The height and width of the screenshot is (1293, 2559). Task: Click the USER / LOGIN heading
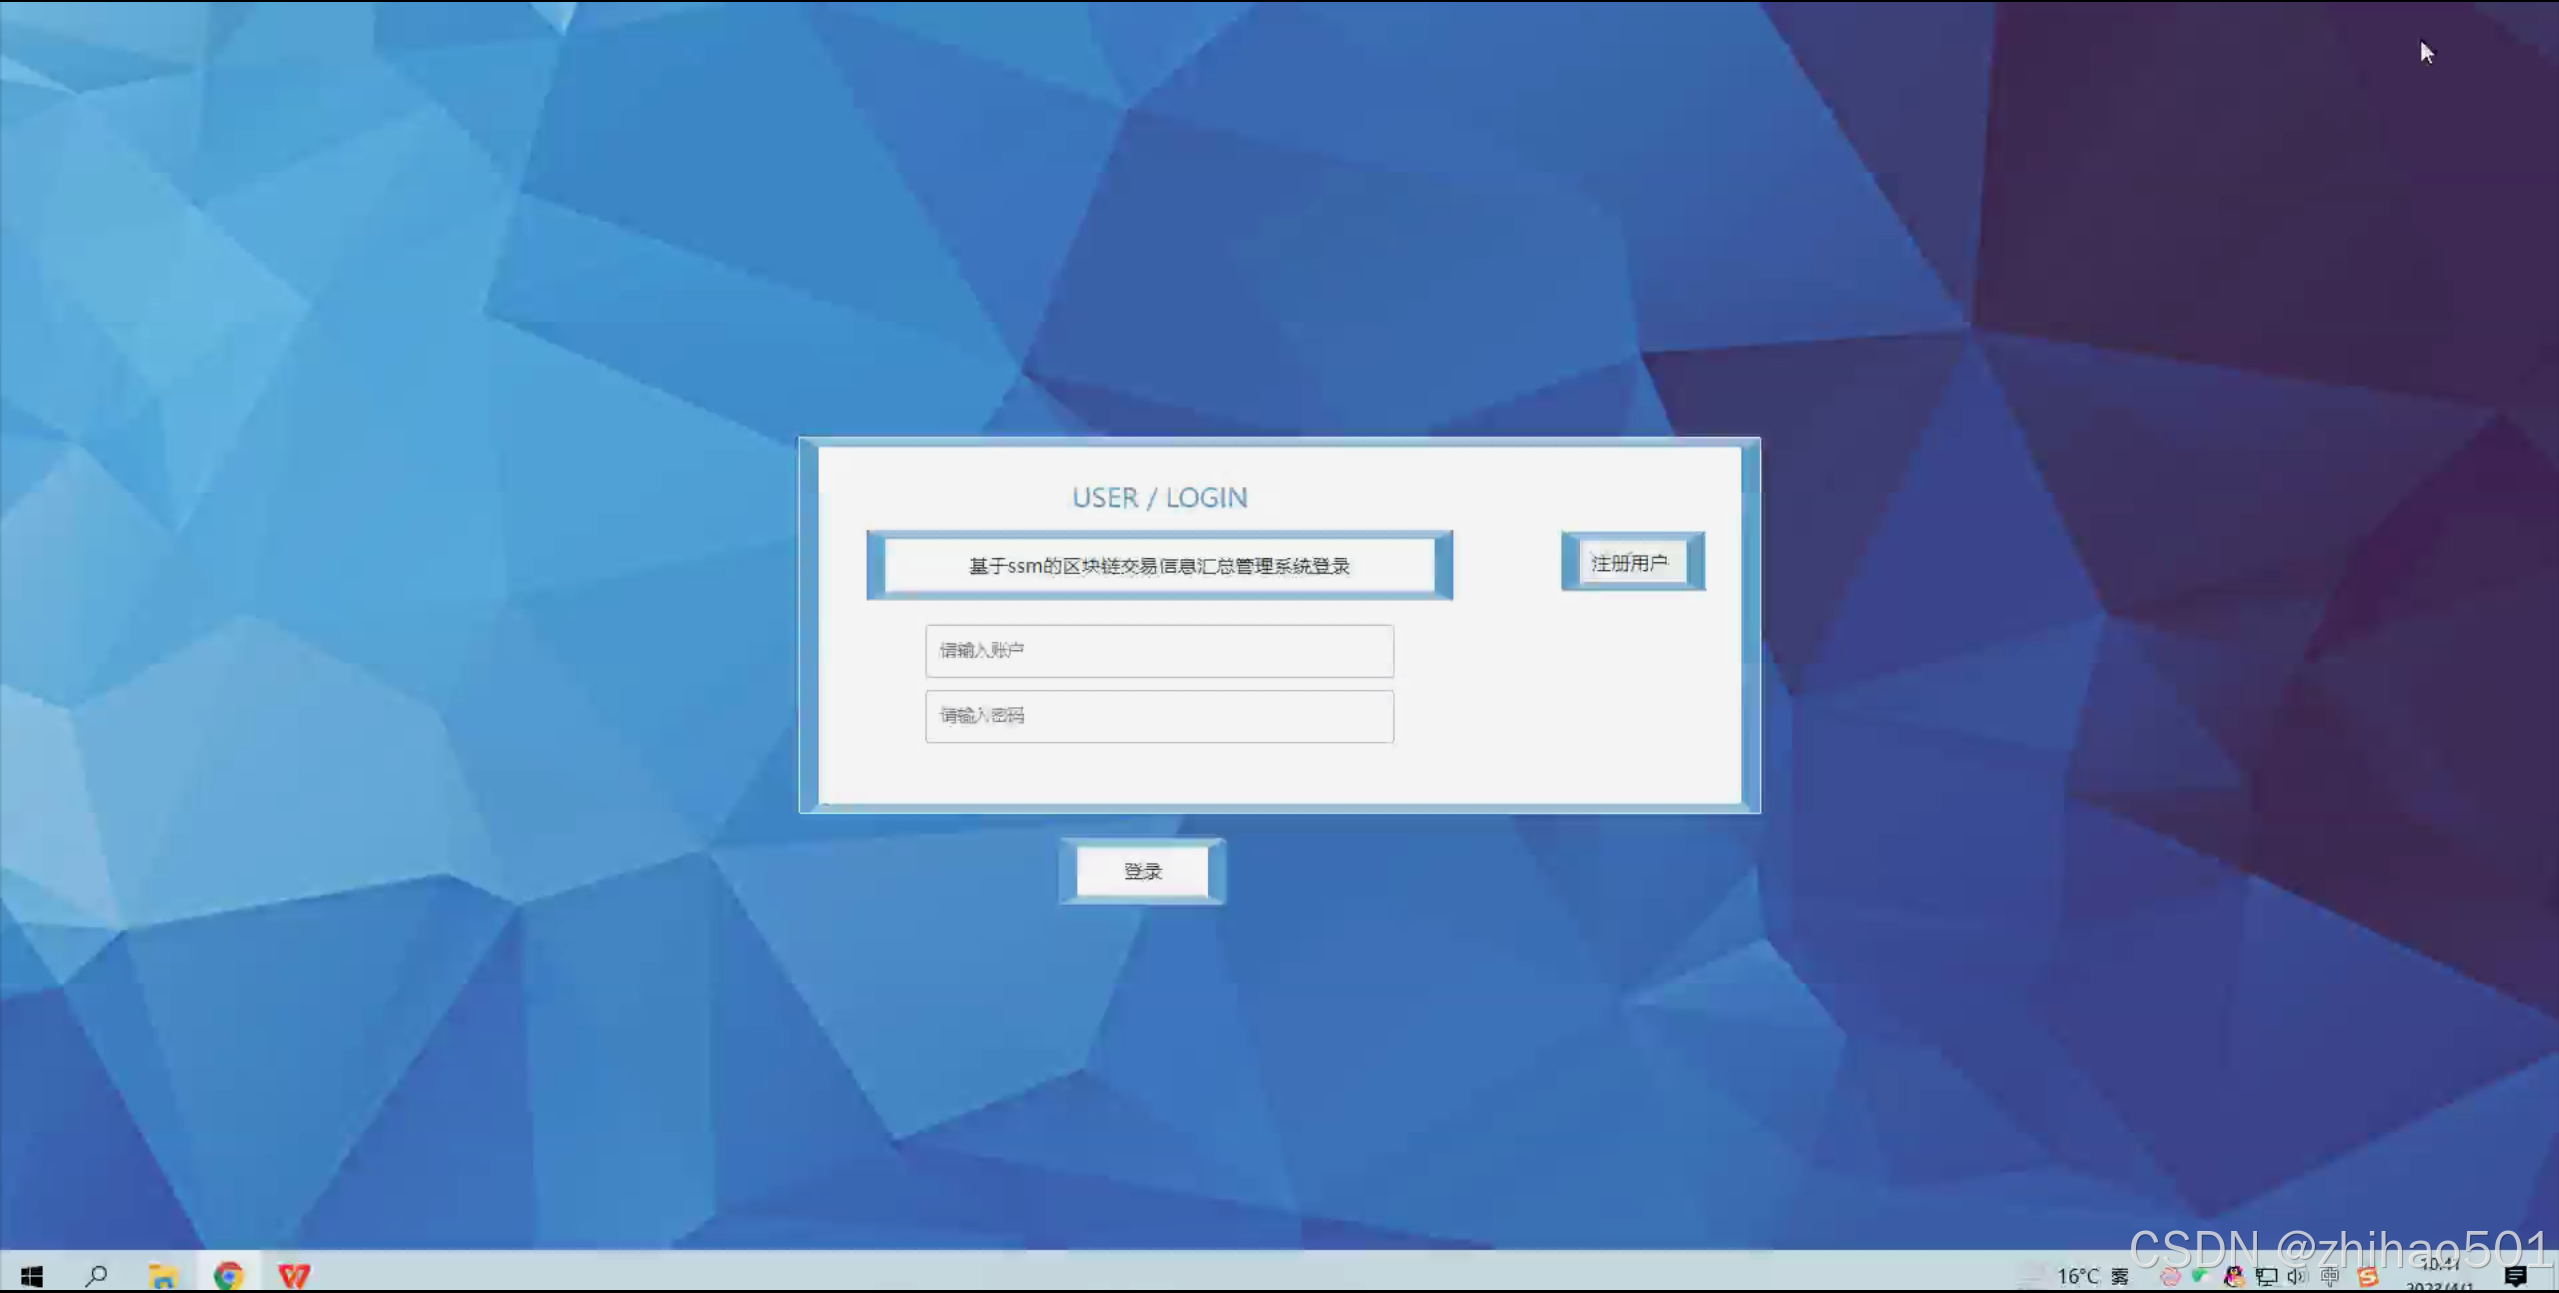pos(1159,498)
